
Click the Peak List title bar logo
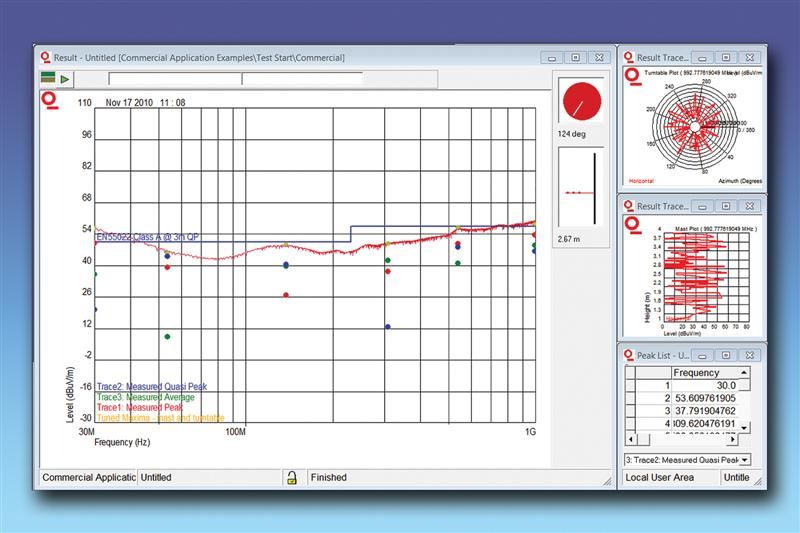629,354
